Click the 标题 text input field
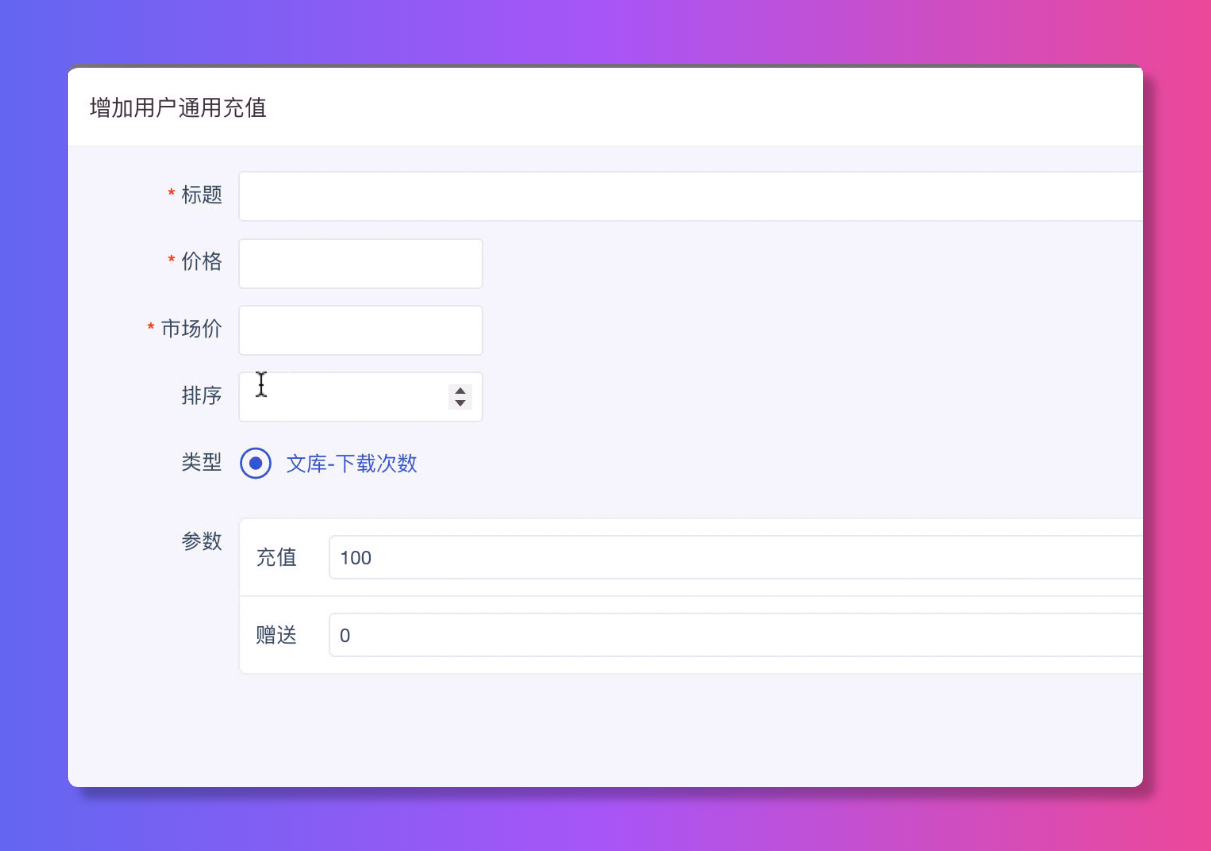 690,196
